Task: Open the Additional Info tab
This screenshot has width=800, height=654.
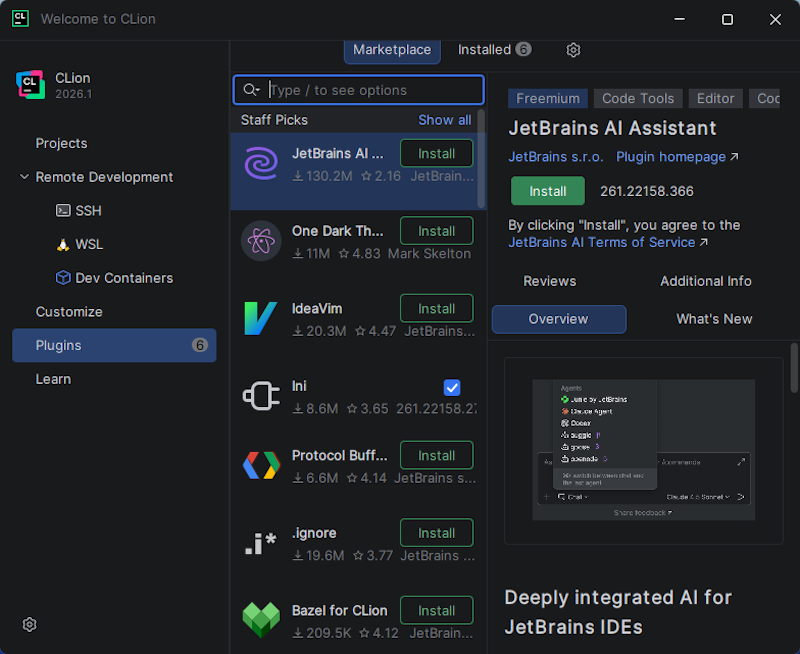Action: click(706, 281)
